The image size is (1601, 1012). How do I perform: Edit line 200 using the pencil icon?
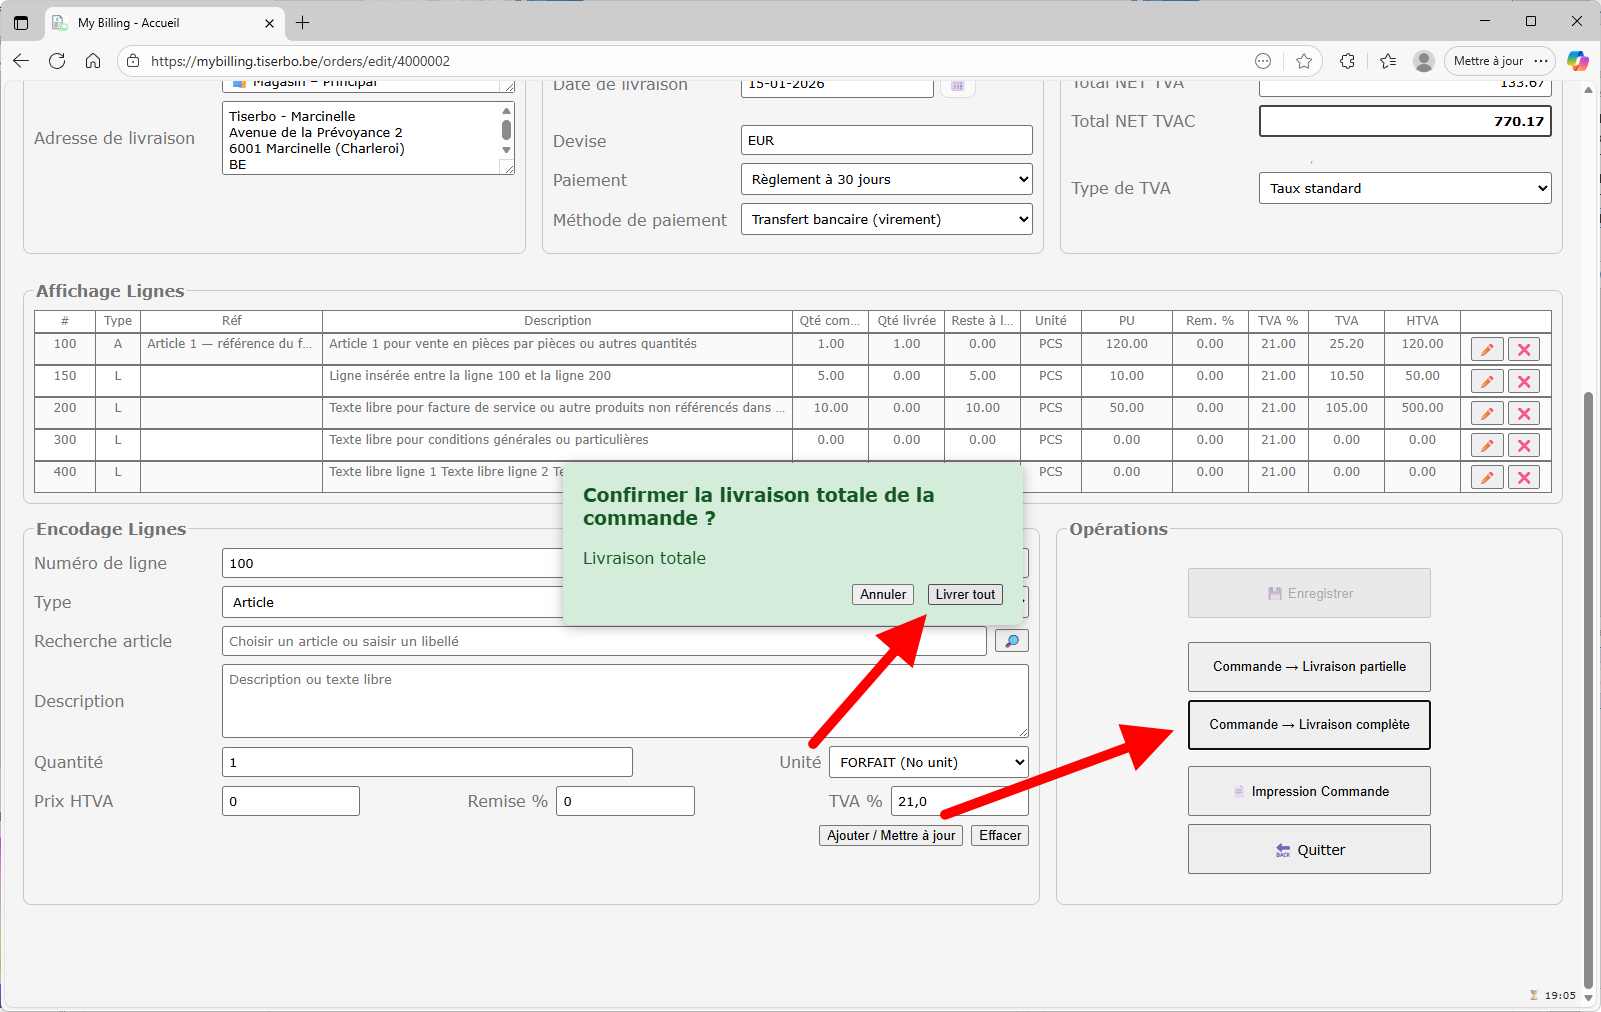(x=1487, y=414)
